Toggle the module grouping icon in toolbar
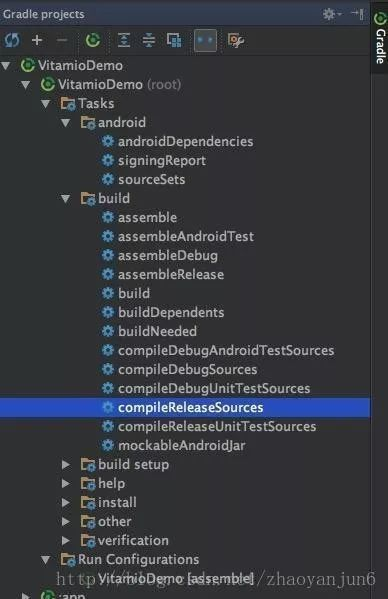 [174, 40]
